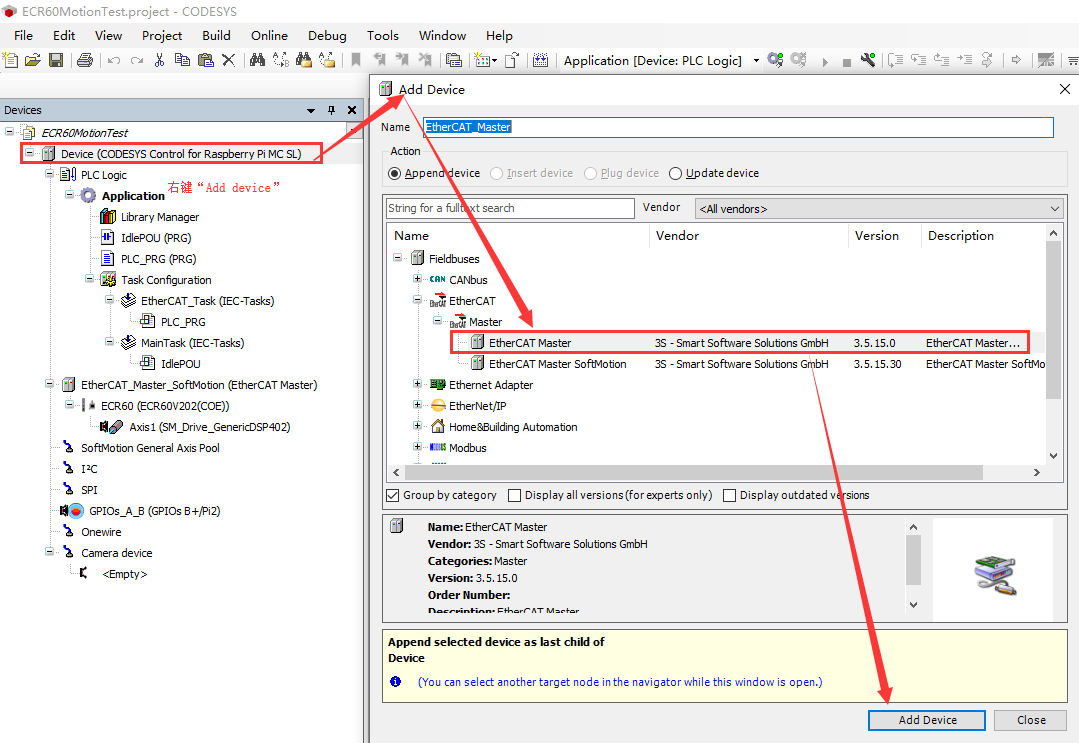Collapse the EtherCAT category in device list
The height and width of the screenshot is (743, 1079).
coord(417,299)
